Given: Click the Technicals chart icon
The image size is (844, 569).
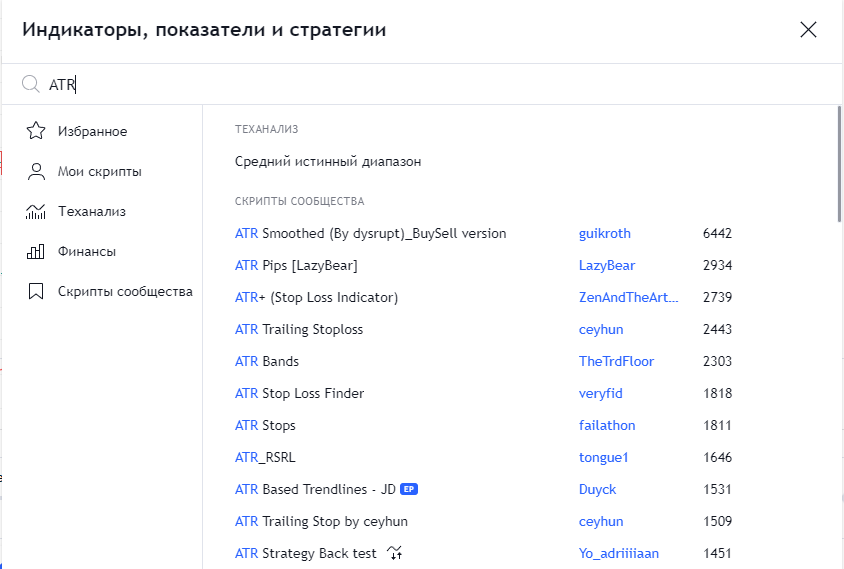Looking at the screenshot, I should [x=36, y=211].
